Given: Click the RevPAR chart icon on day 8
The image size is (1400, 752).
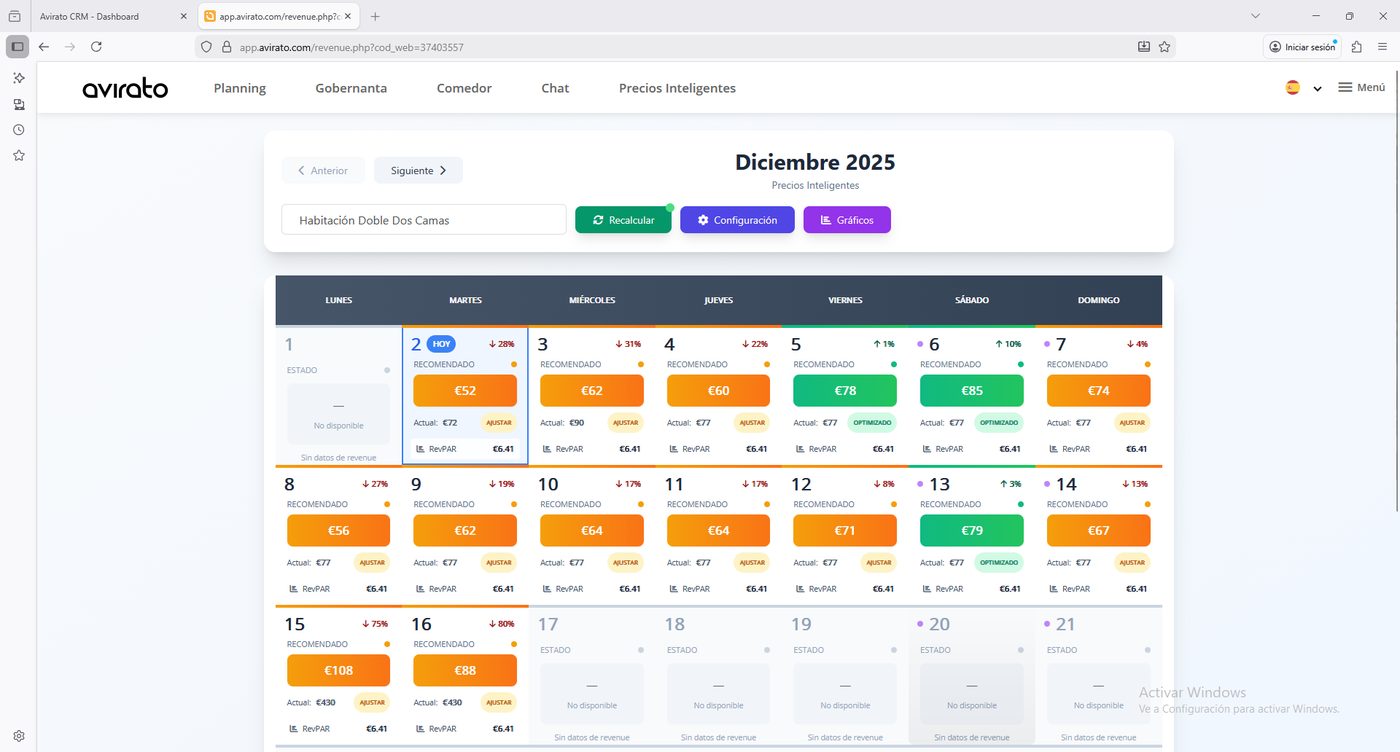Looking at the screenshot, I should point(294,589).
